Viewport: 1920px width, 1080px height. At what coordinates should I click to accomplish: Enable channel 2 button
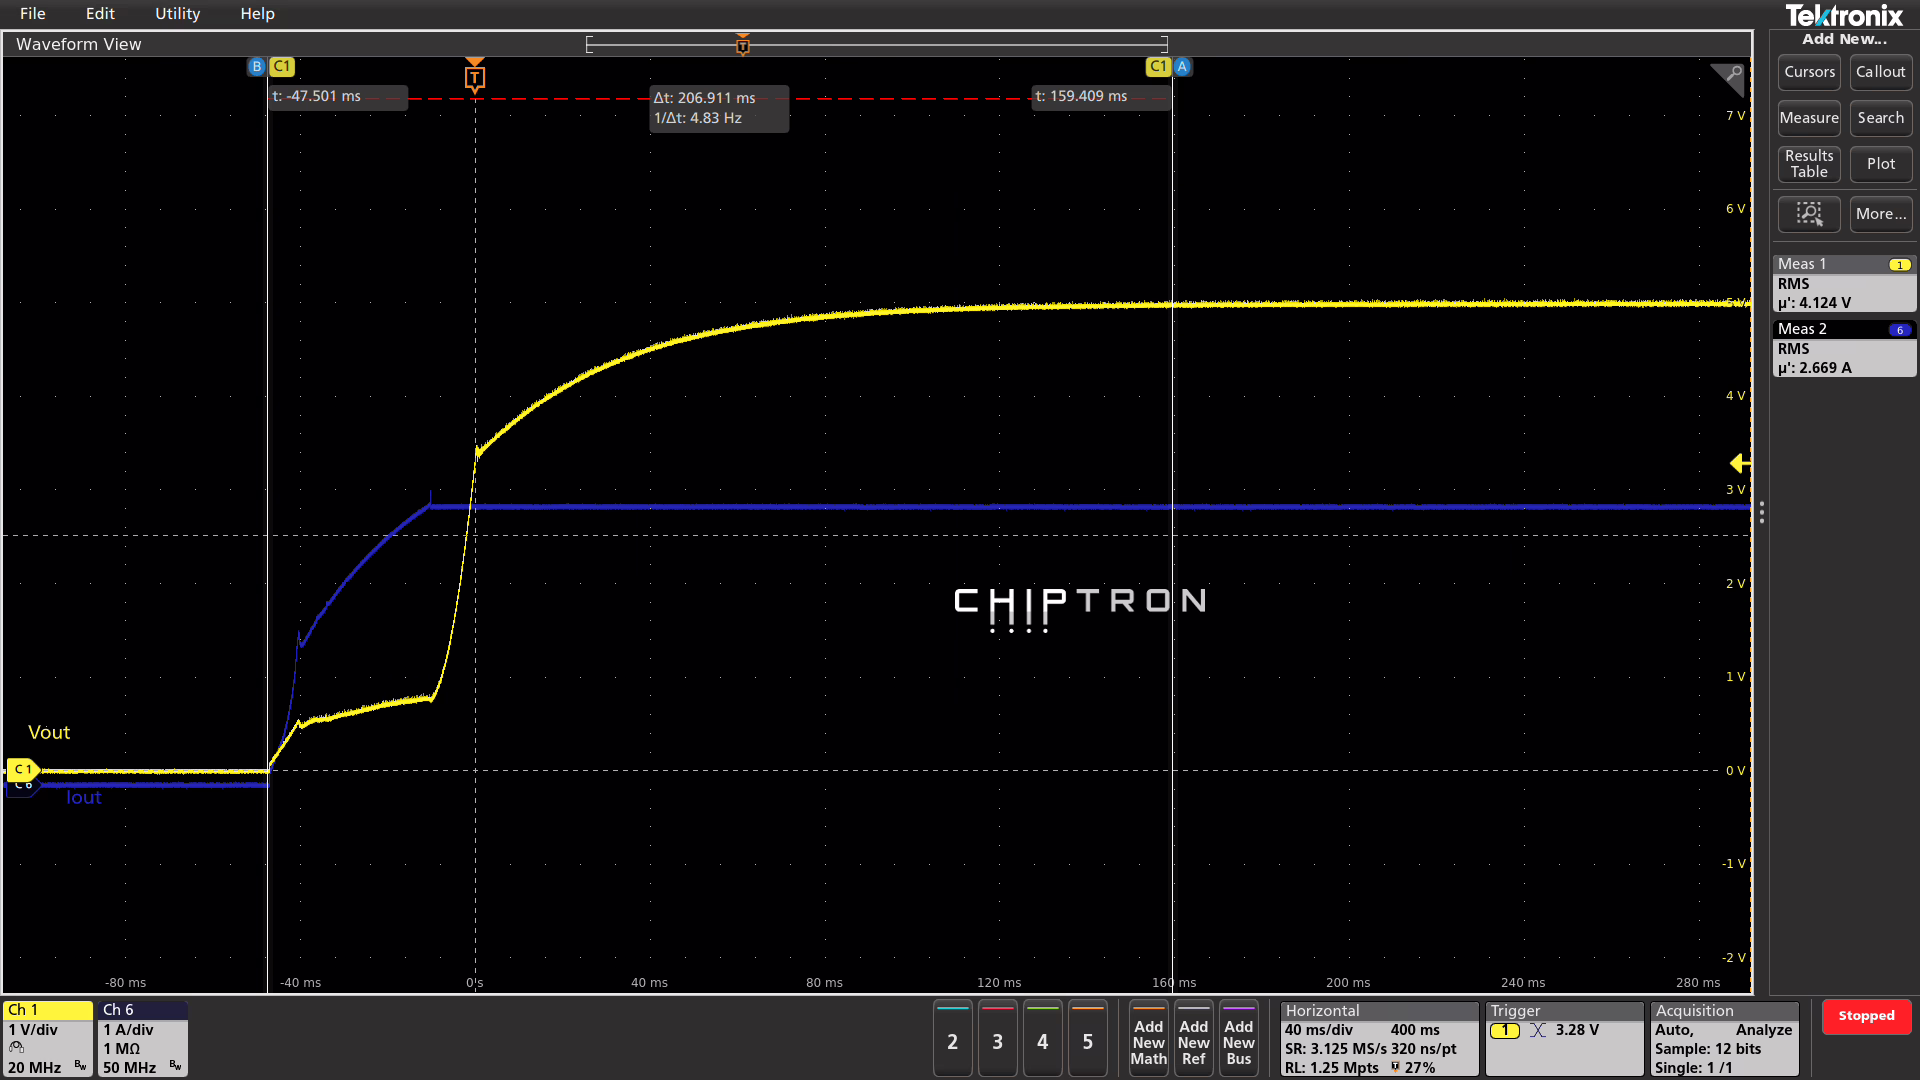click(x=952, y=1041)
